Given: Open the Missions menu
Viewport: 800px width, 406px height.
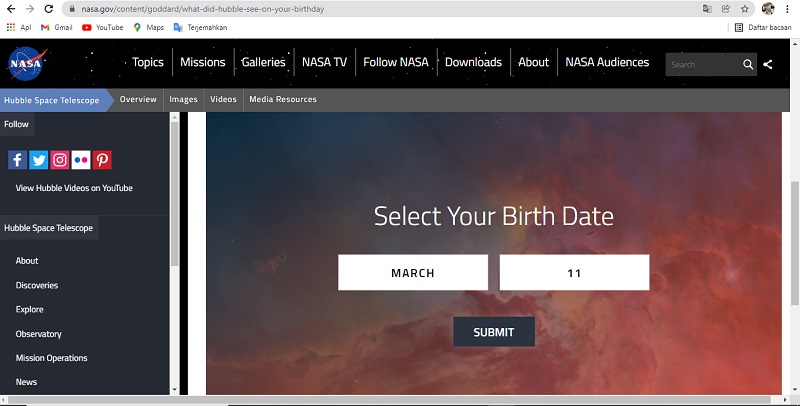Looking at the screenshot, I should pyautogui.click(x=203, y=62).
